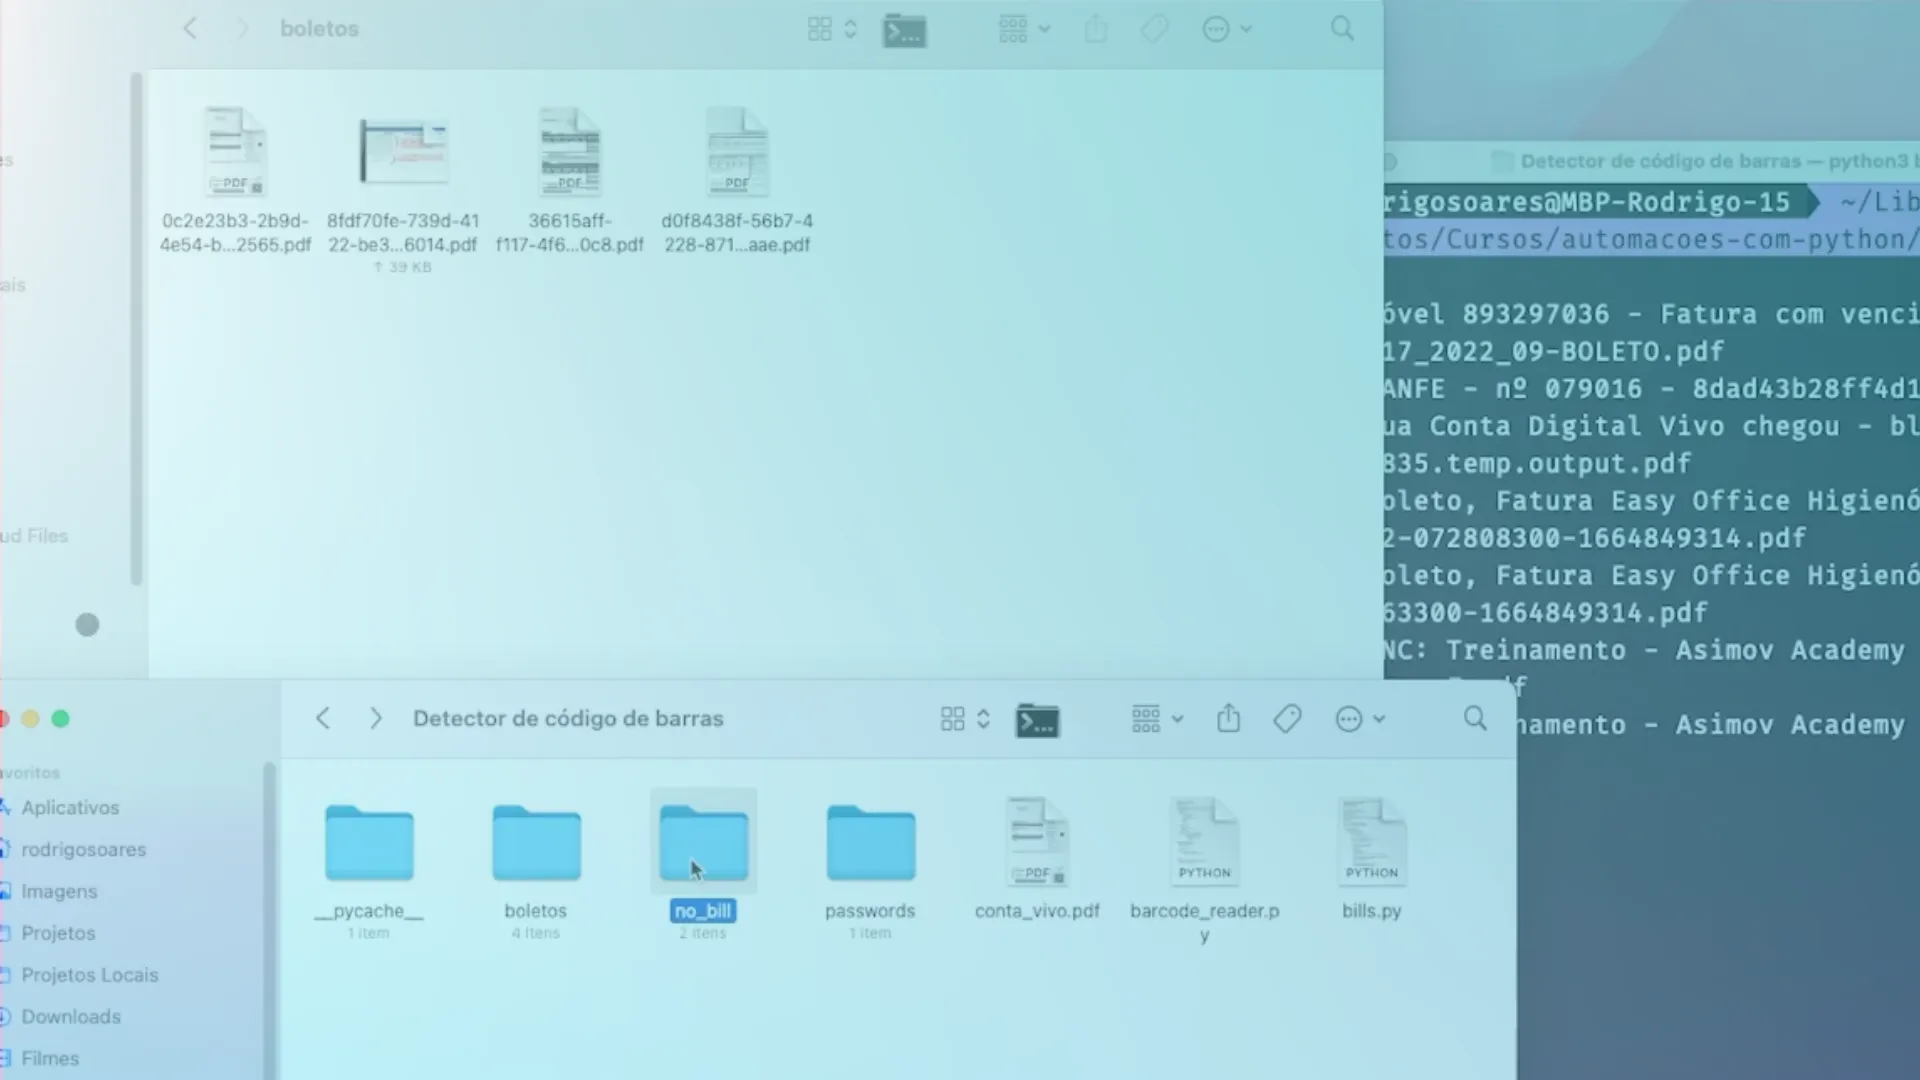The height and width of the screenshot is (1080, 1920).
Task: Select the passwords folder
Action: [x=870, y=844]
